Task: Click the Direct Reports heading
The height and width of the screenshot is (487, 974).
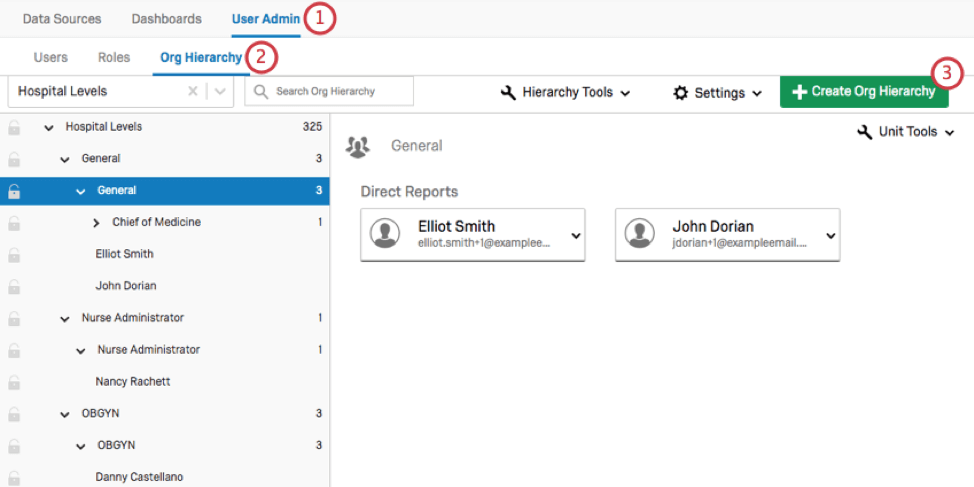Action: pos(409,191)
